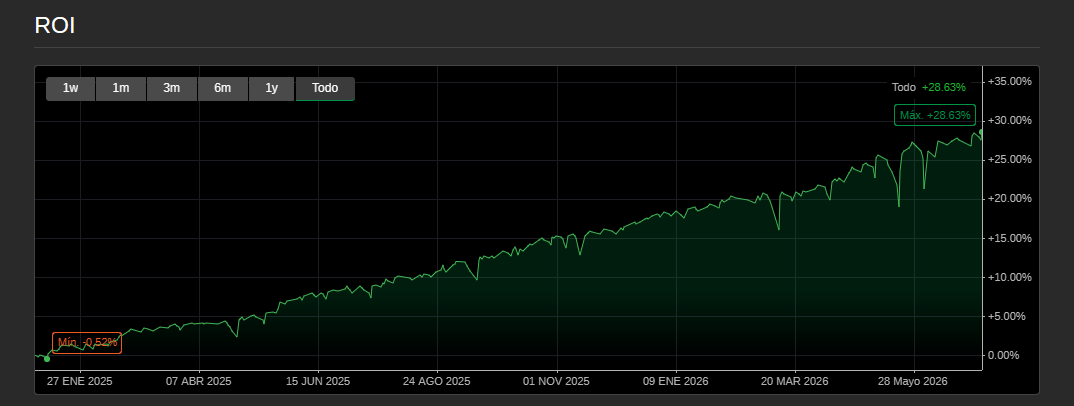The height and width of the screenshot is (406, 1074).
Task: Choose the 1y range button
Action: pos(272,88)
